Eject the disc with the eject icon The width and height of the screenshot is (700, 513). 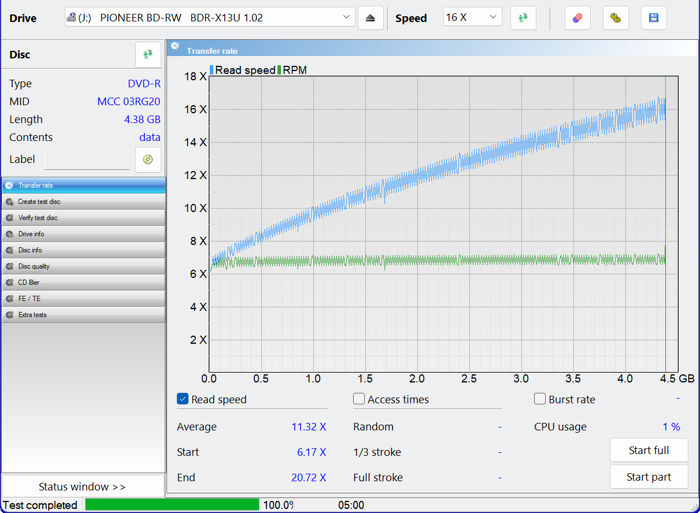click(x=371, y=18)
